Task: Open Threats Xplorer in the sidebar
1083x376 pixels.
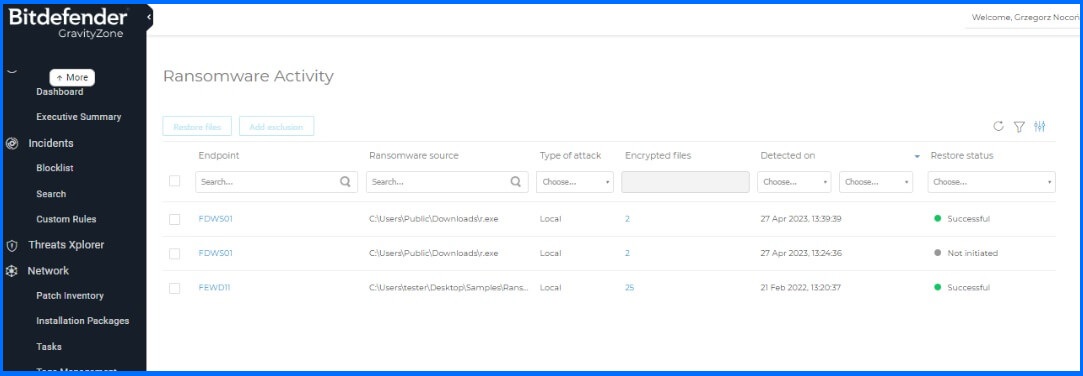Action: [x=66, y=245]
